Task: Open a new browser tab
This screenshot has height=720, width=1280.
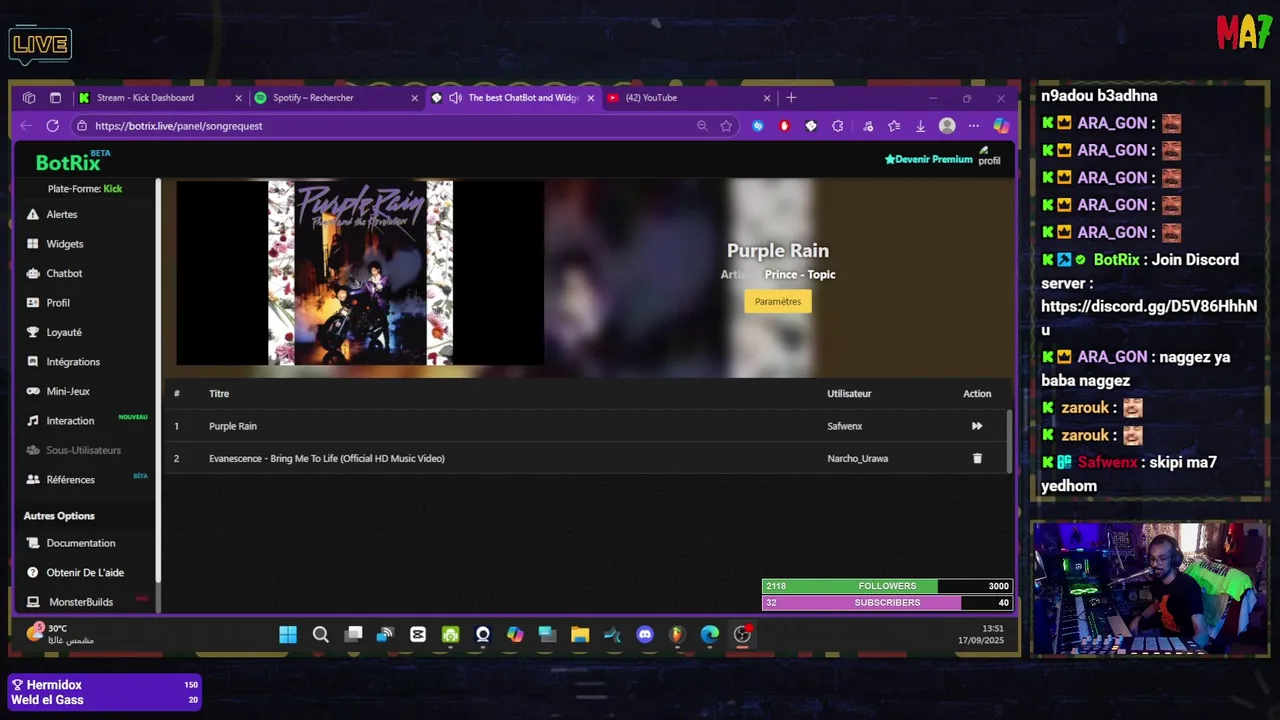Action: pos(791,98)
